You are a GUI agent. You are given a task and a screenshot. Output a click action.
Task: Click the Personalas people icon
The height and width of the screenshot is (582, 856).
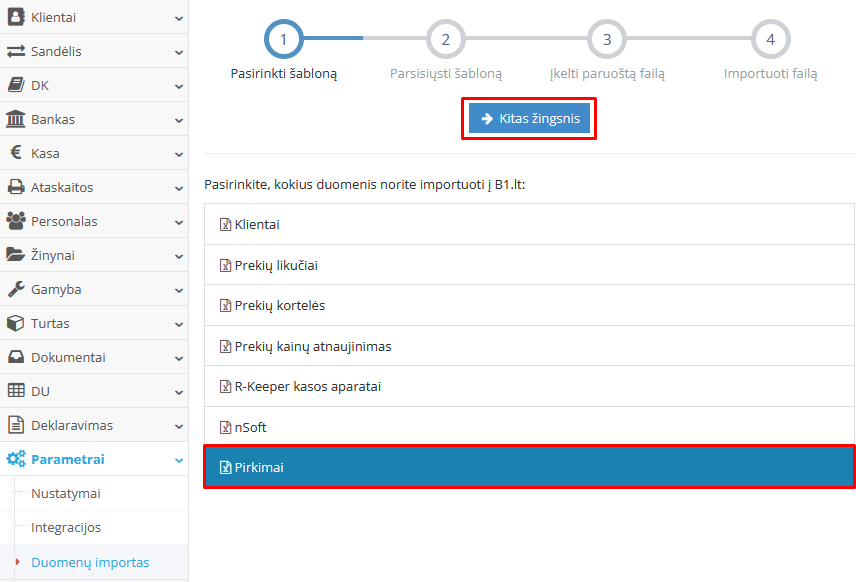[x=16, y=221]
